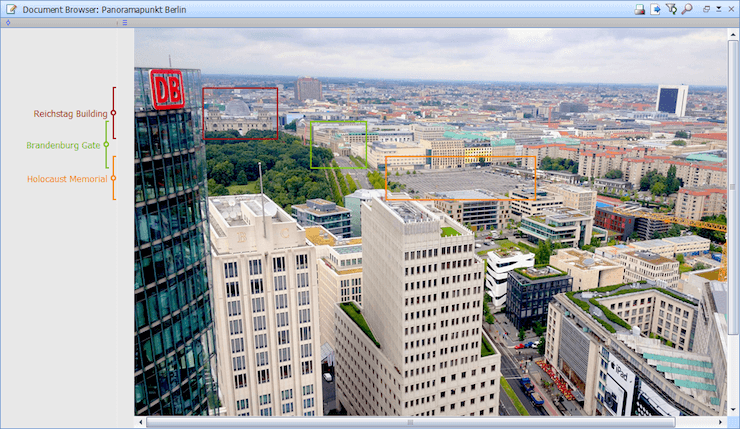Undock the Document Browser window
740x429 pixels.
[x=706, y=9]
